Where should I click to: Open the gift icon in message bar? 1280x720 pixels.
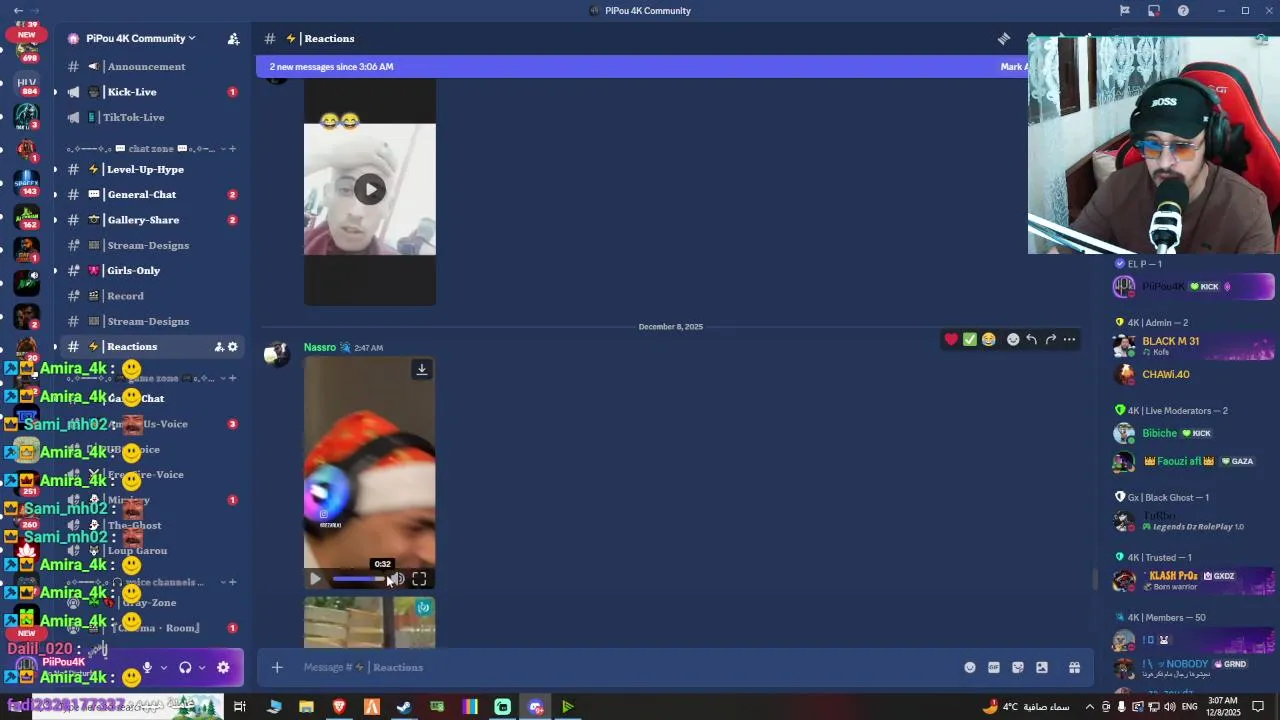point(1074,667)
